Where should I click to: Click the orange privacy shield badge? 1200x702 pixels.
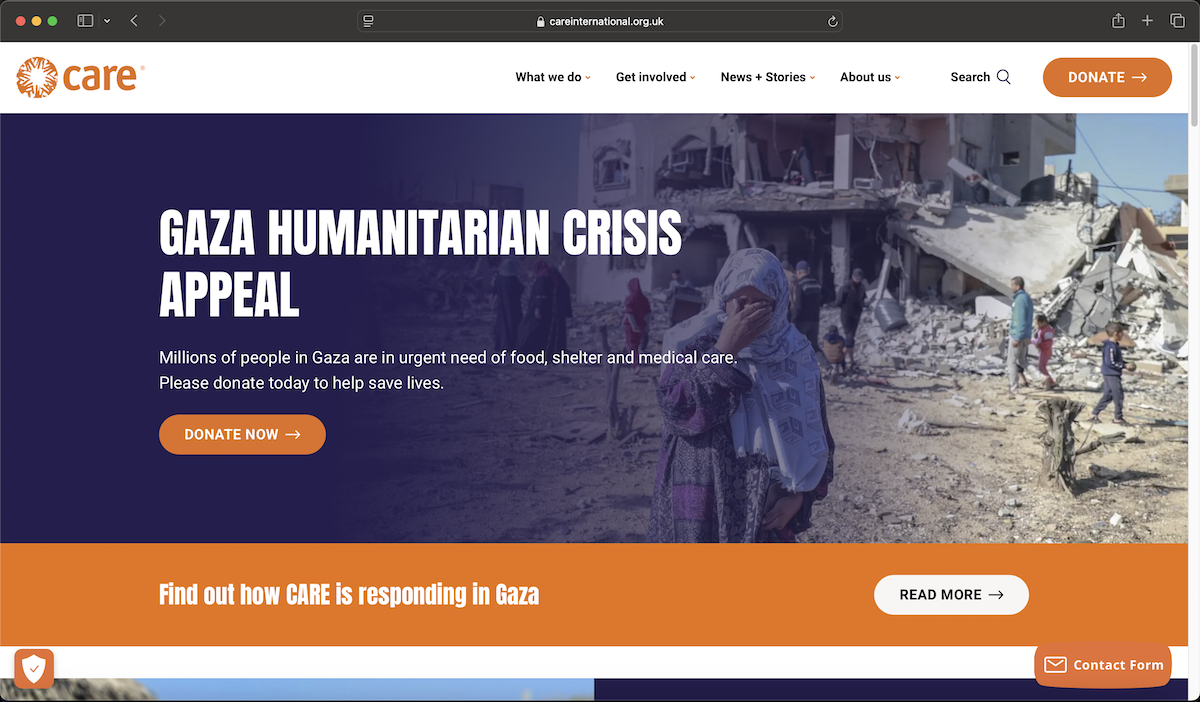(34, 668)
